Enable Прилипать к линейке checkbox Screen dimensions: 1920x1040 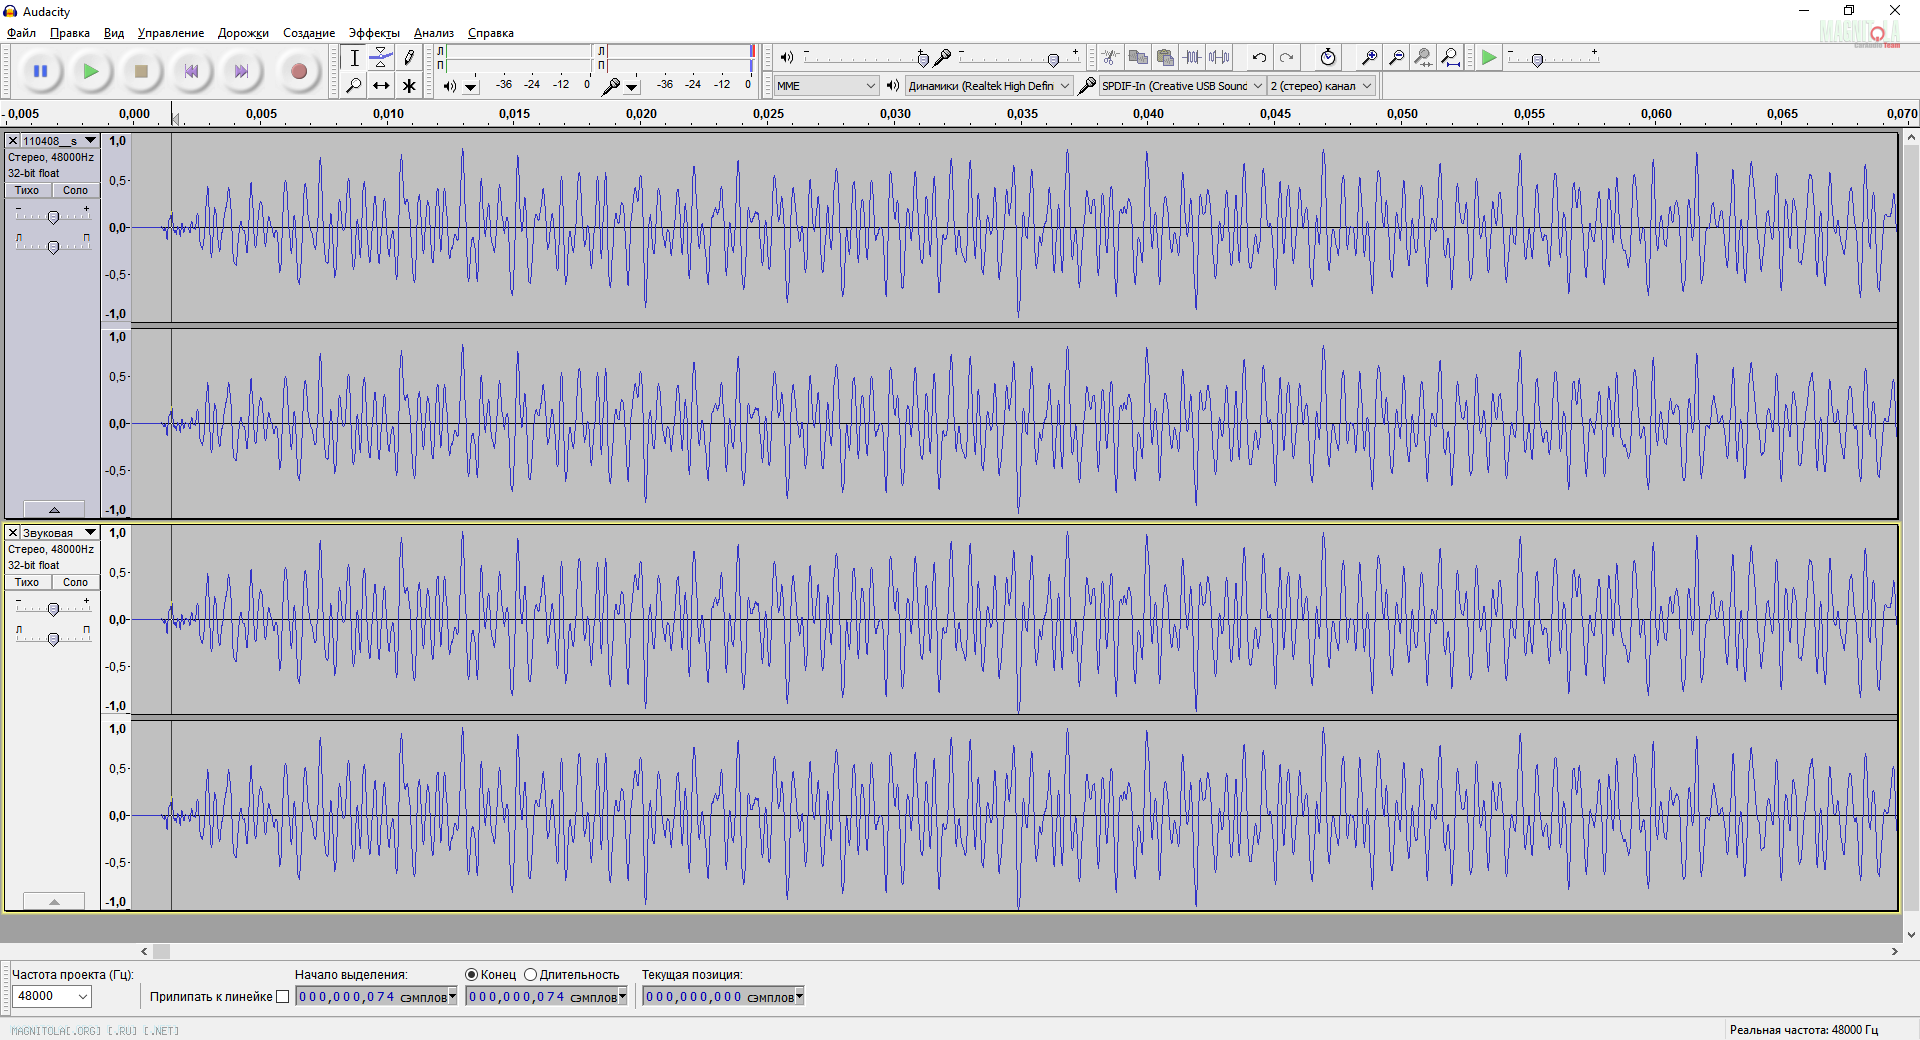point(282,997)
